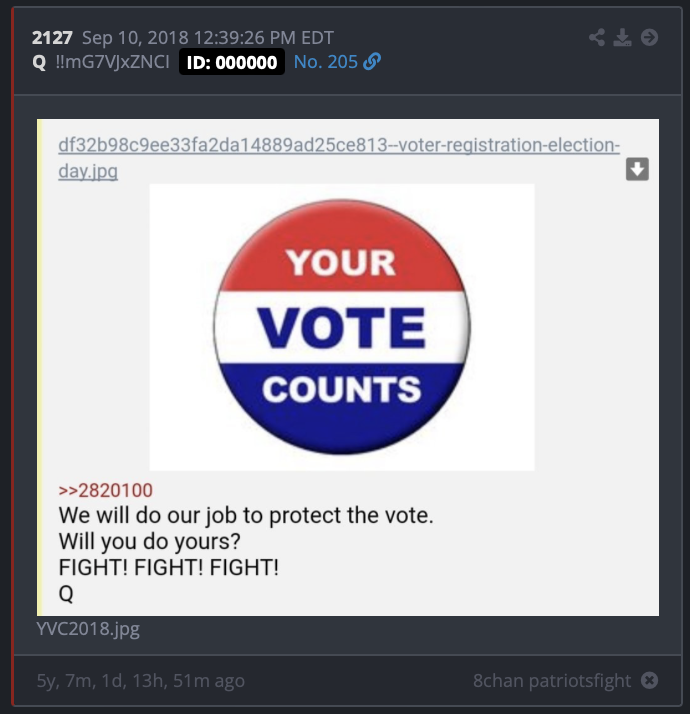
Task: Follow the >>2820100 reply reference
Action: point(106,490)
